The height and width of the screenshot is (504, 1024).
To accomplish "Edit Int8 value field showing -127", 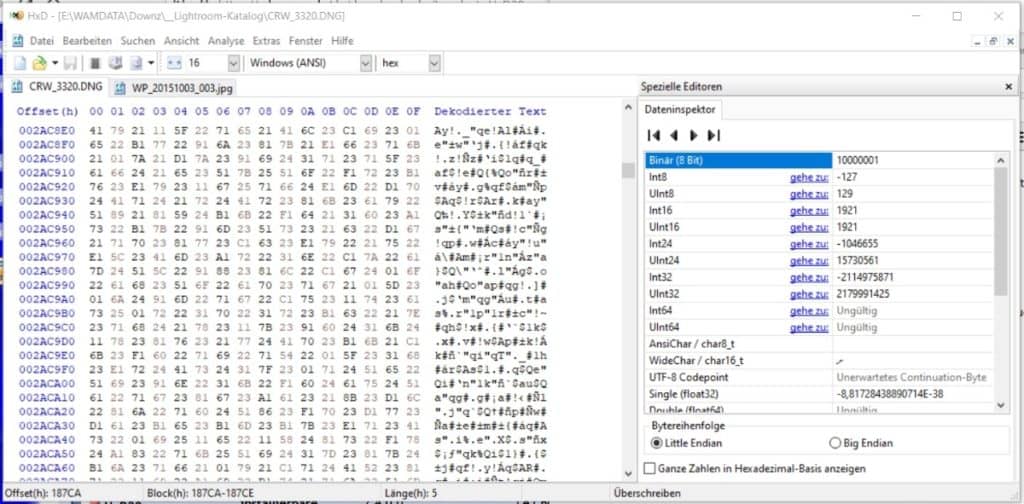I will tap(912, 177).
